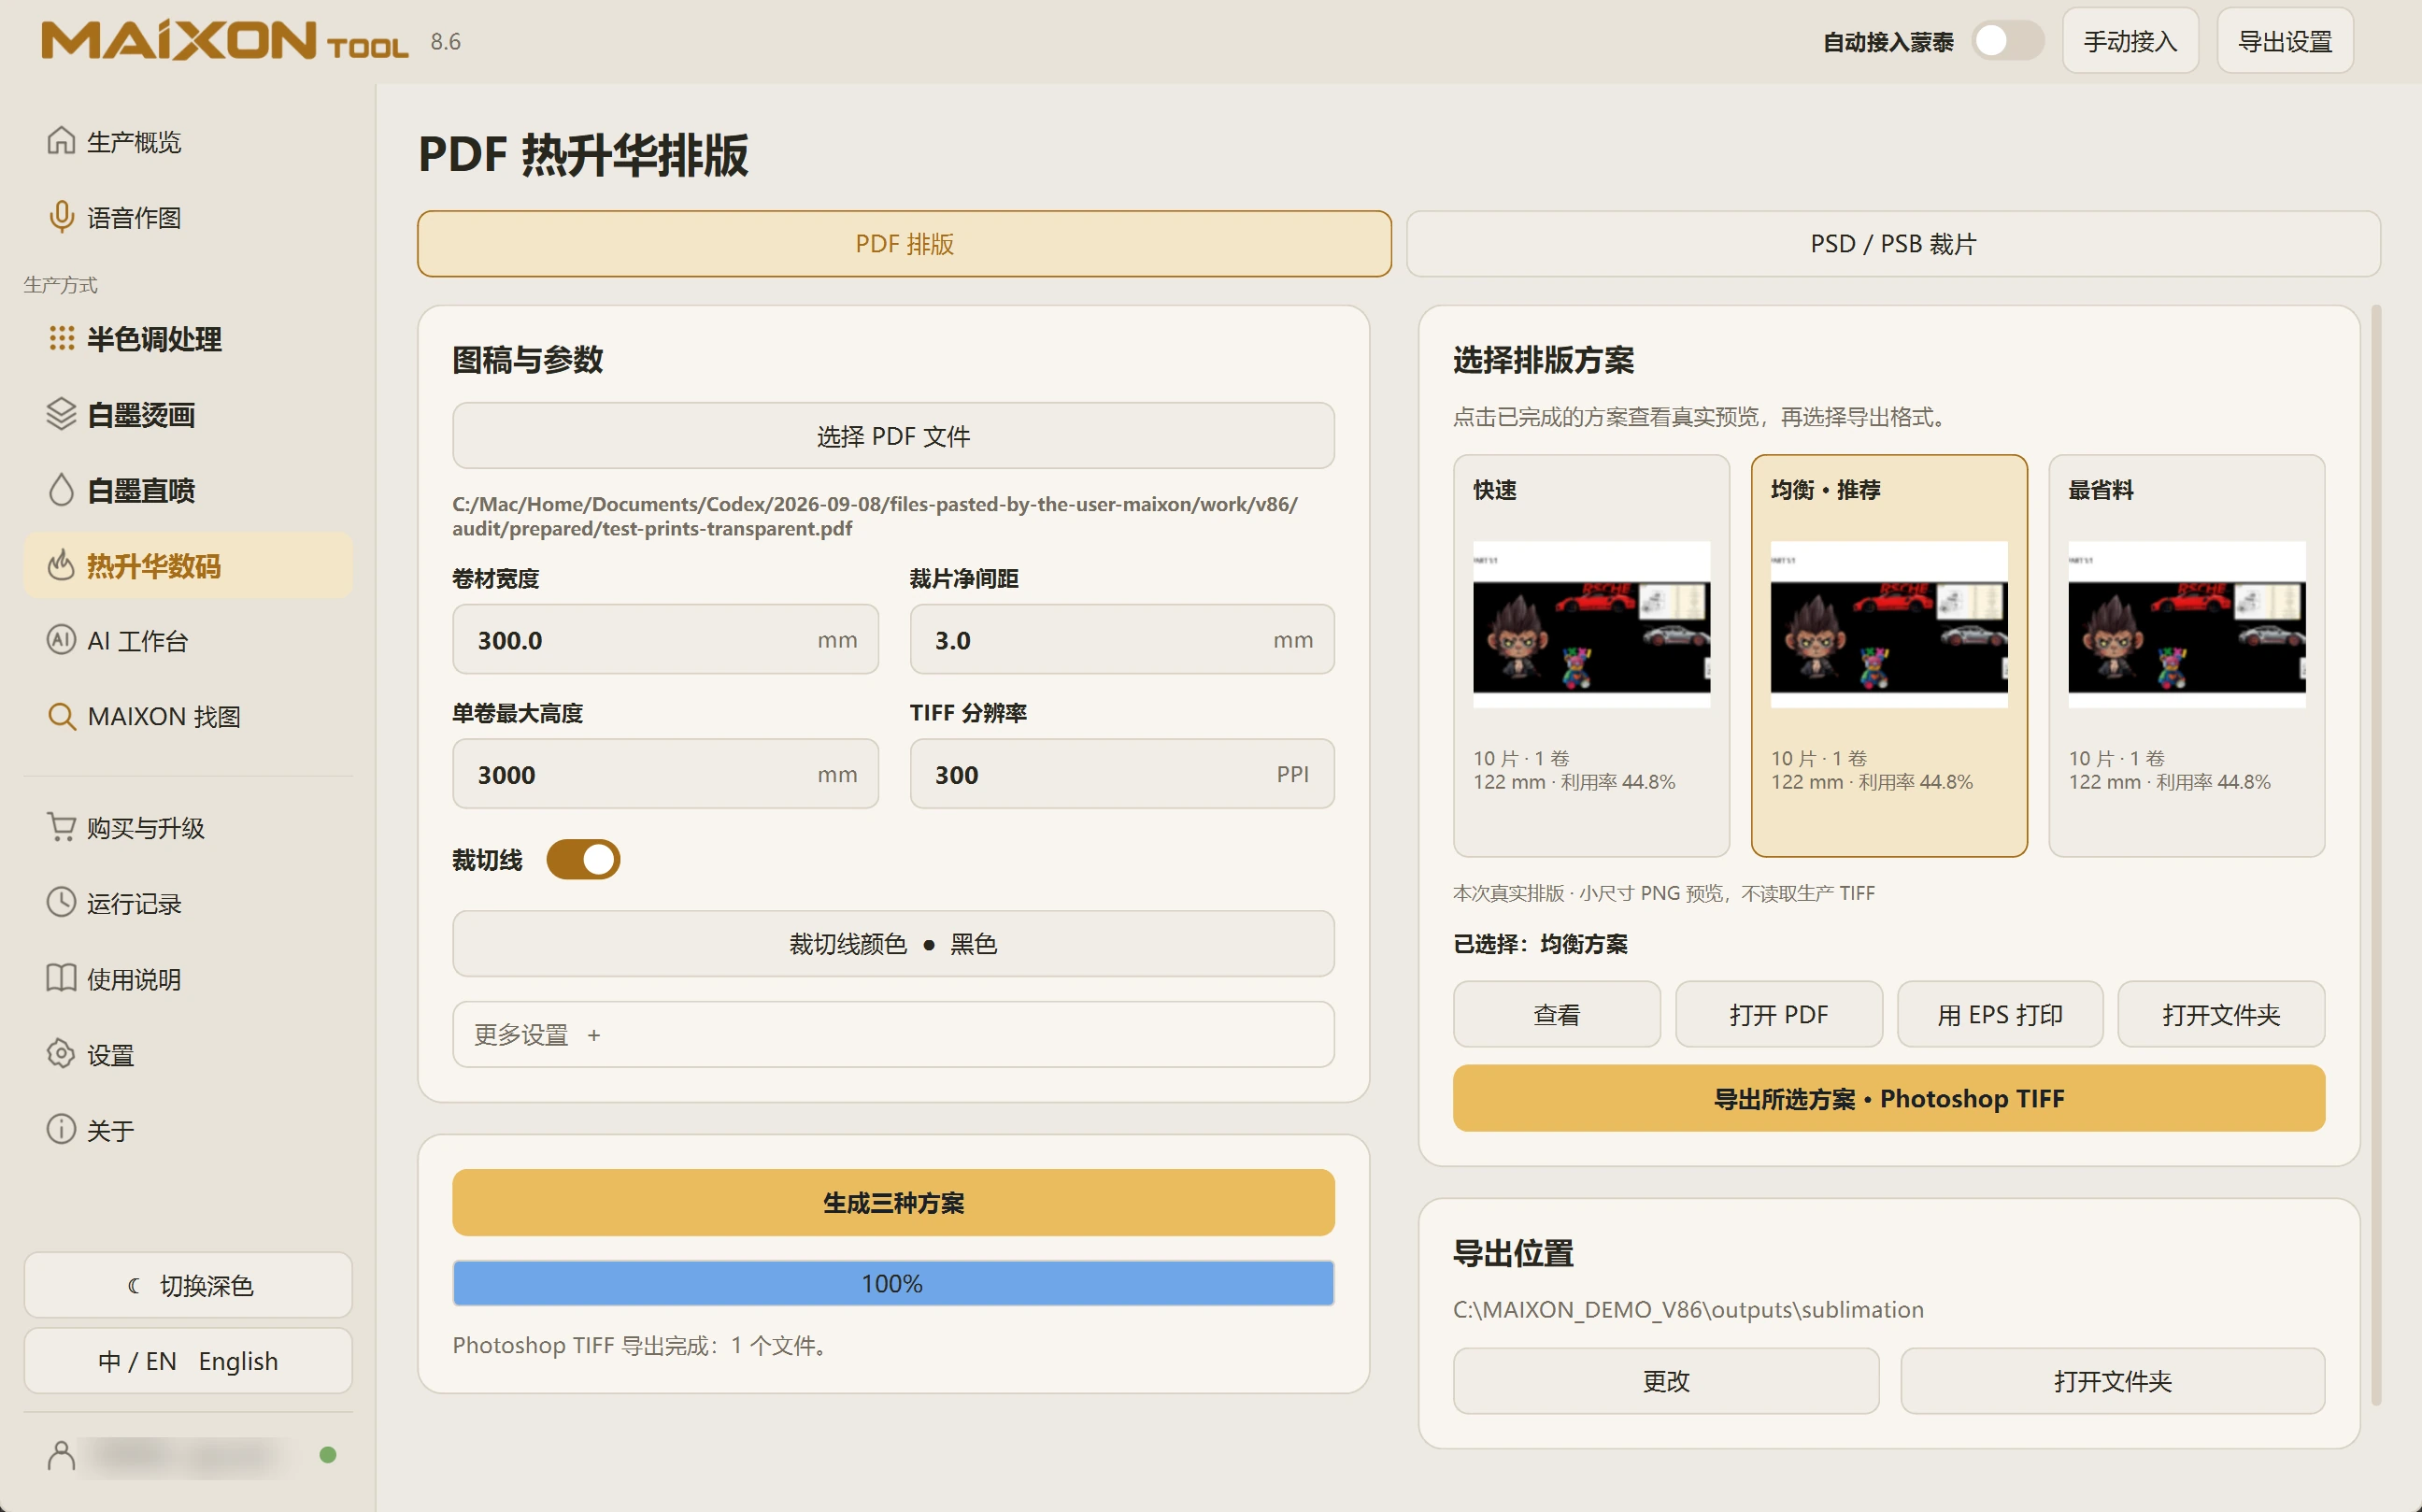Image resolution: width=2422 pixels, height=1512 pixels.
Task: Expand the 更多设置 section
Action: coord(893,1035)
